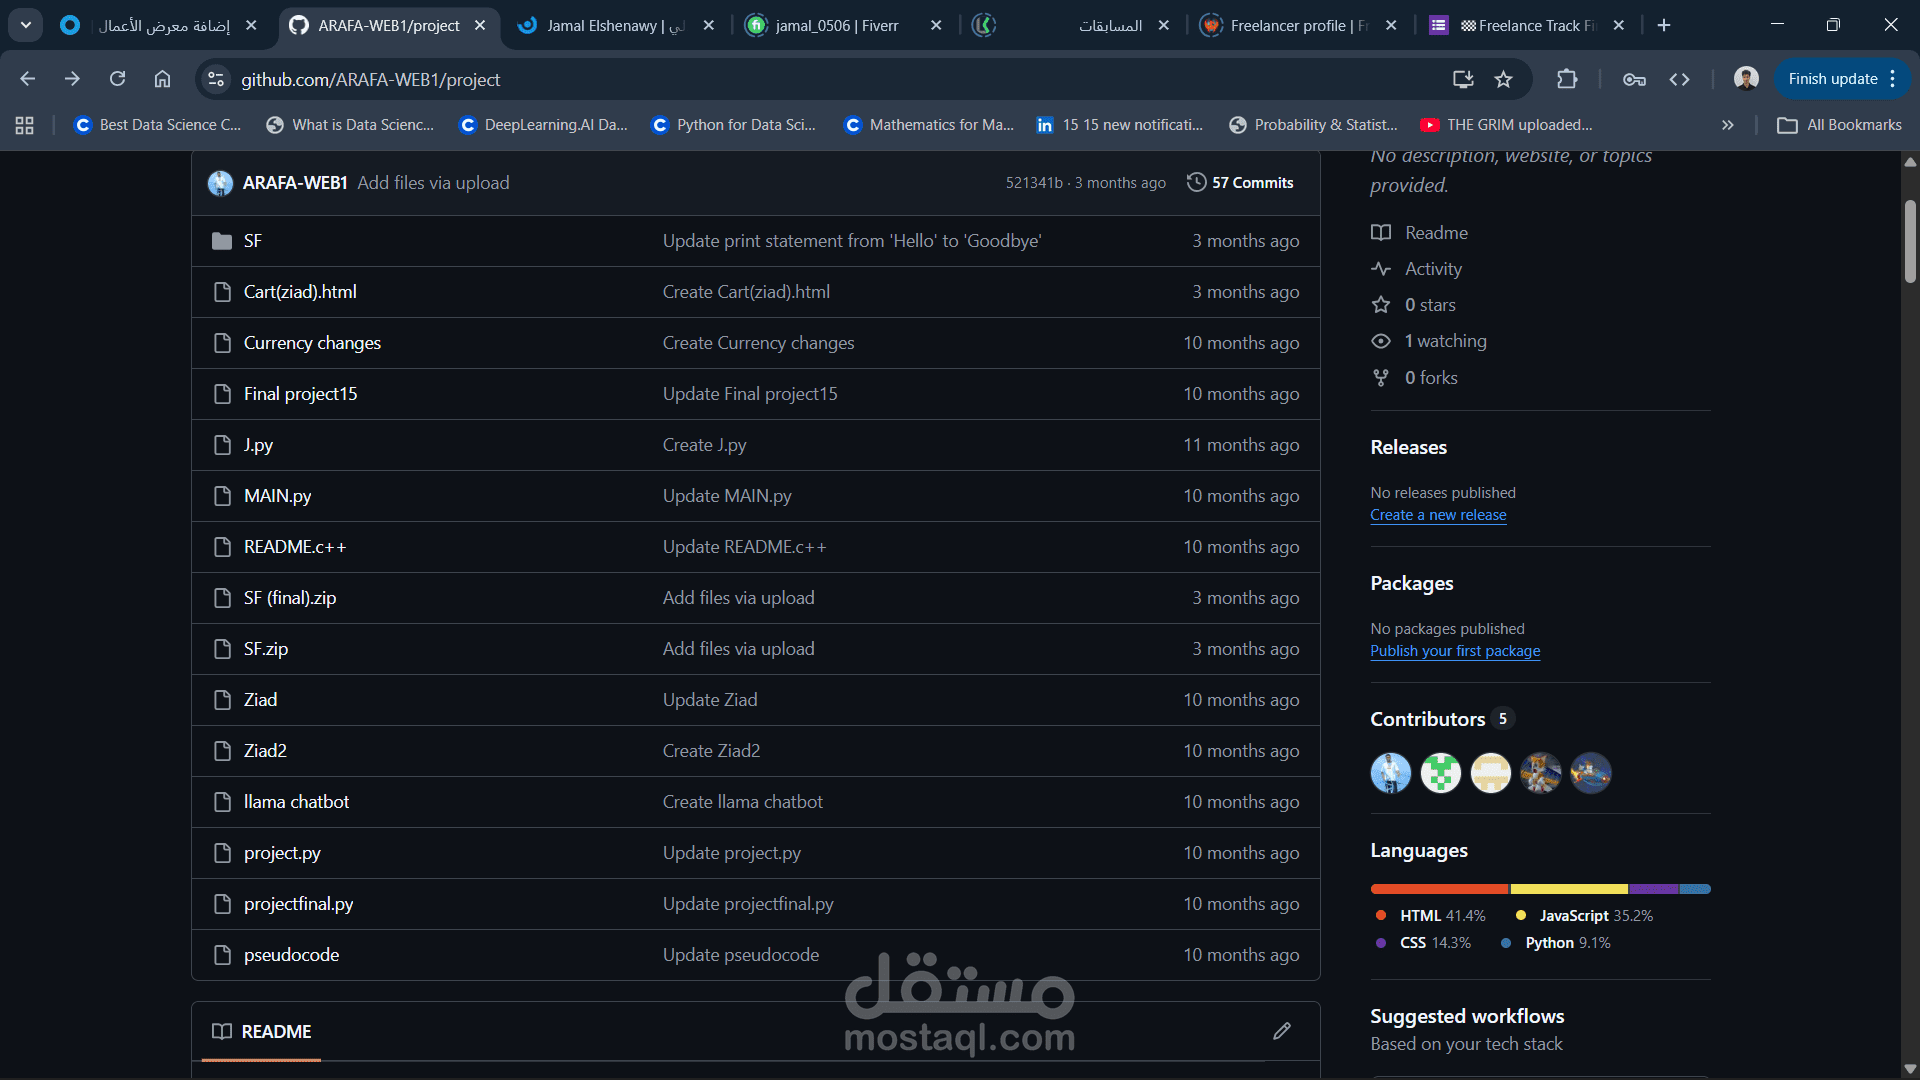
Task: Open commit history via the clock icon
Action: pos(1197,182)
